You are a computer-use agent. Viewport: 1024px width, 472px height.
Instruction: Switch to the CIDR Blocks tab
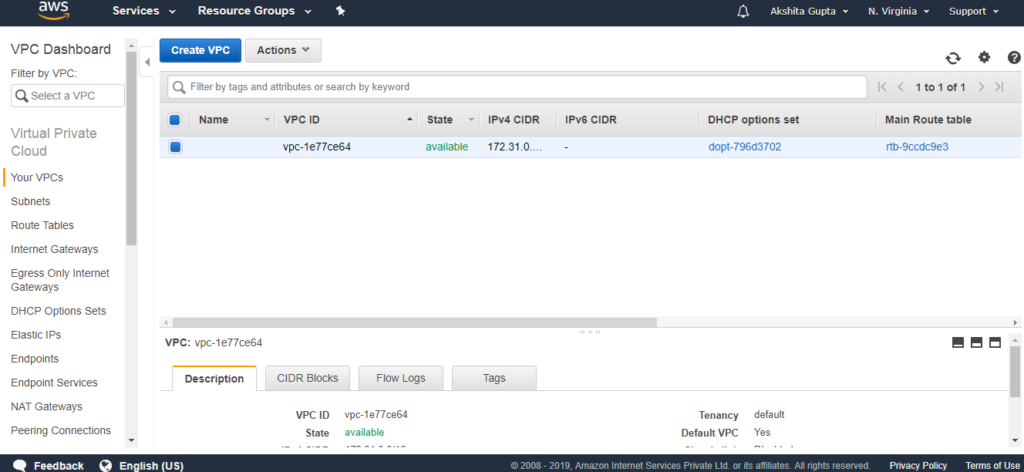pos(308,378)
